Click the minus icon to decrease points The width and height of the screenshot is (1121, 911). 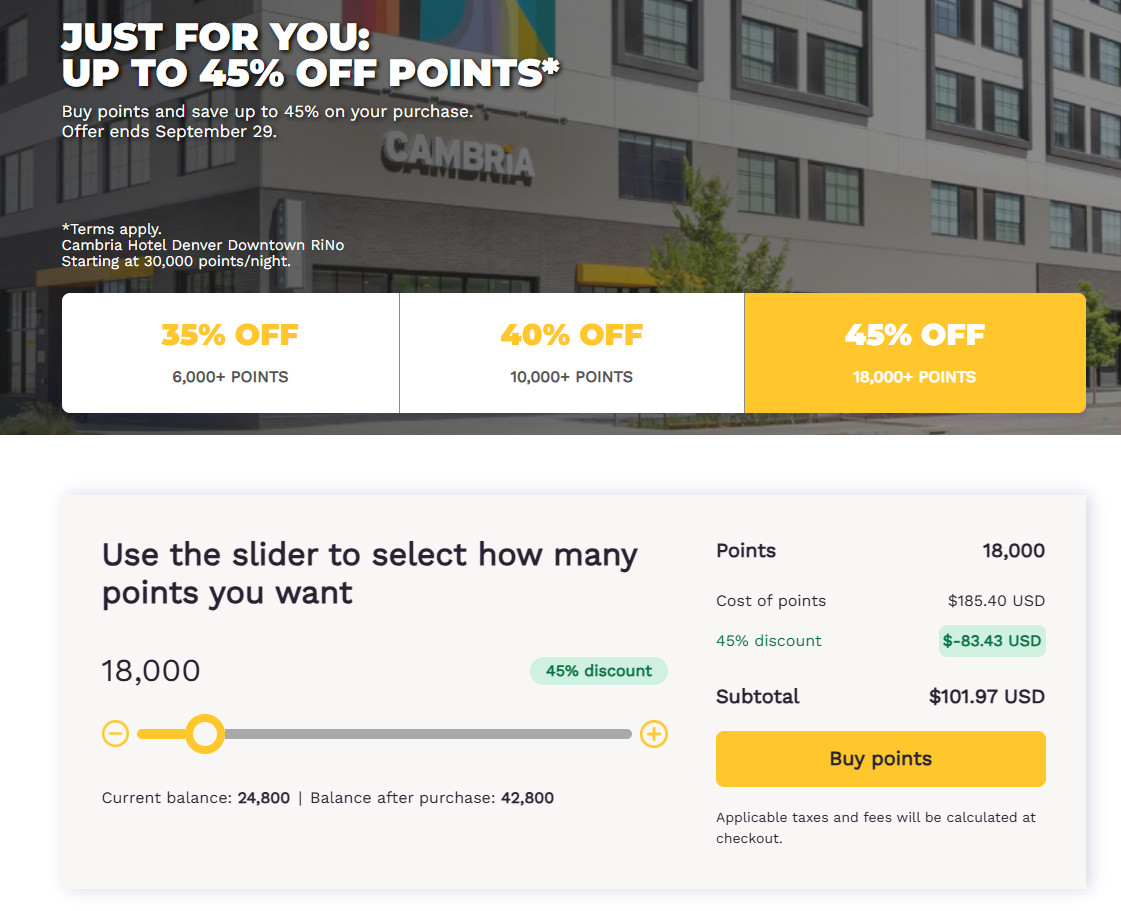pos(115,734)
